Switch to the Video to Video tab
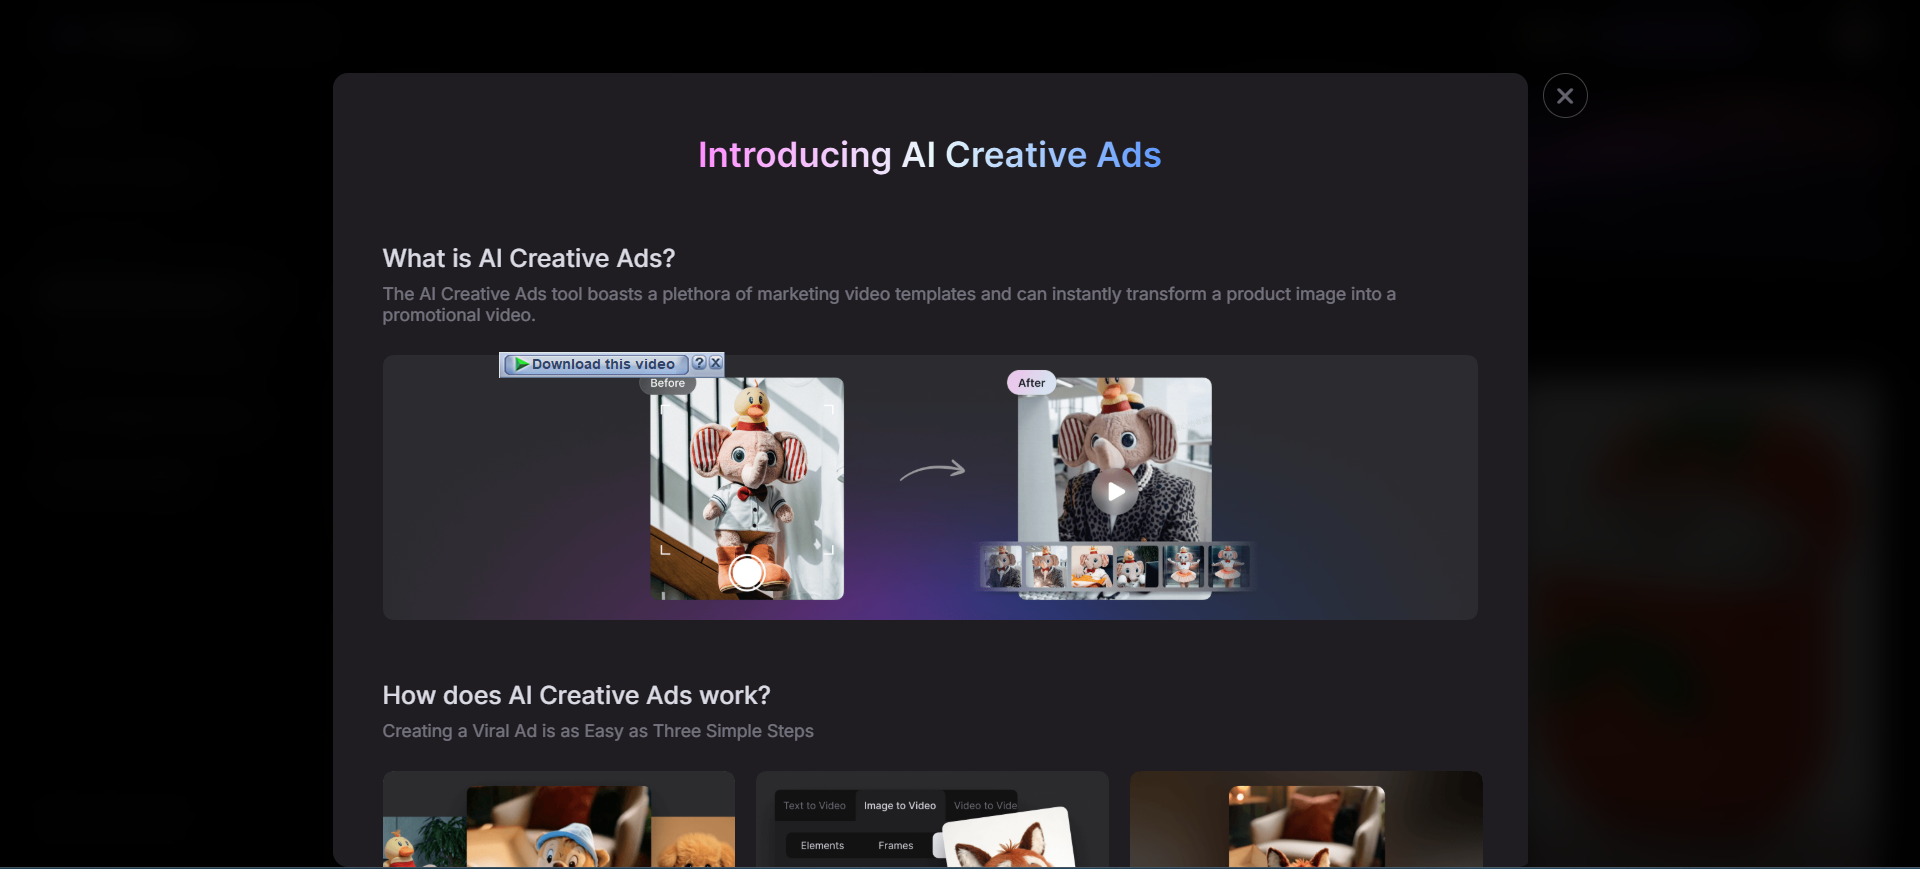This screenshot has width=1920, height=869. coord(985,806)
